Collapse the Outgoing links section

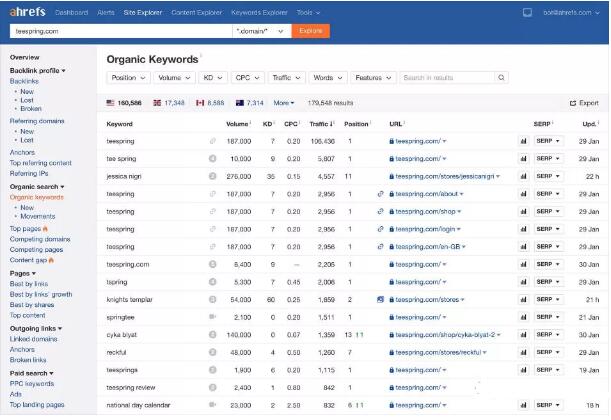point(36,328)
